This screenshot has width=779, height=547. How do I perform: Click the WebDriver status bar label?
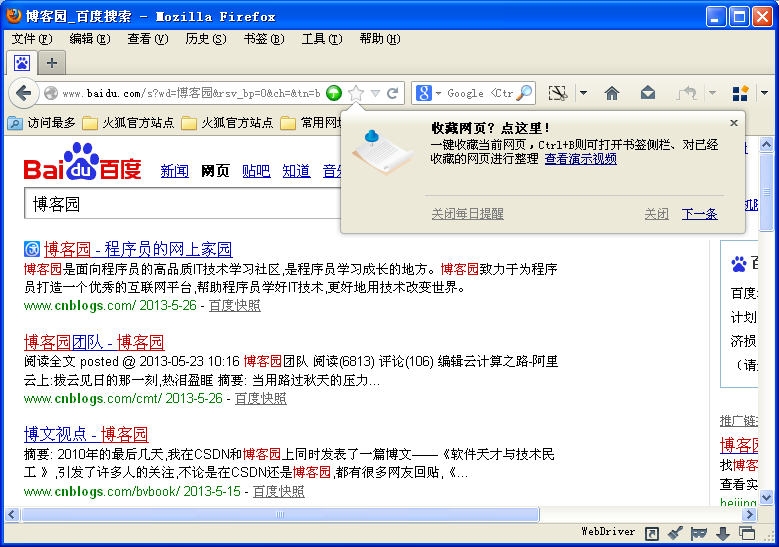coord(608,532)
